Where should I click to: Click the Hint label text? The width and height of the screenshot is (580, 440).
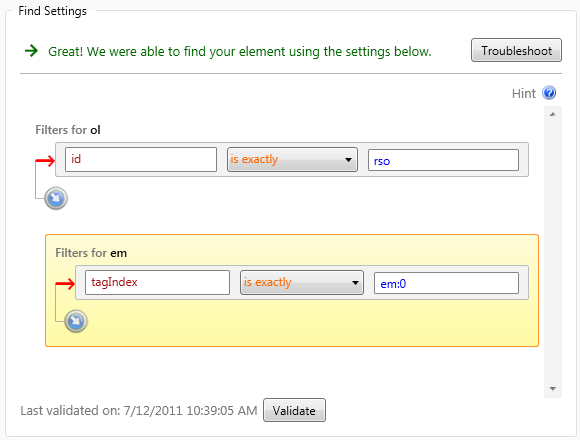tap(523, 94)
